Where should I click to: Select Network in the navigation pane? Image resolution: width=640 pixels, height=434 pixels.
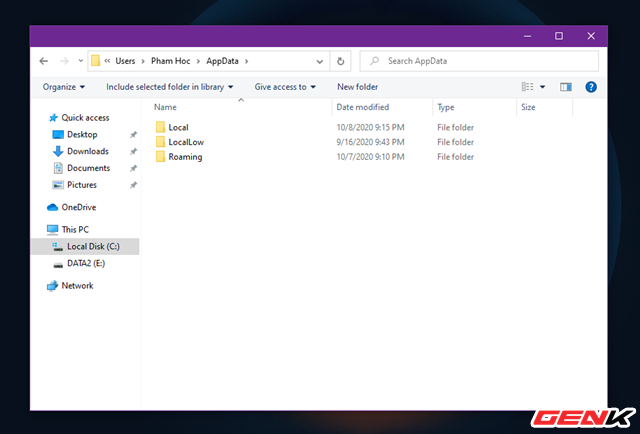[x=77, y=285]
